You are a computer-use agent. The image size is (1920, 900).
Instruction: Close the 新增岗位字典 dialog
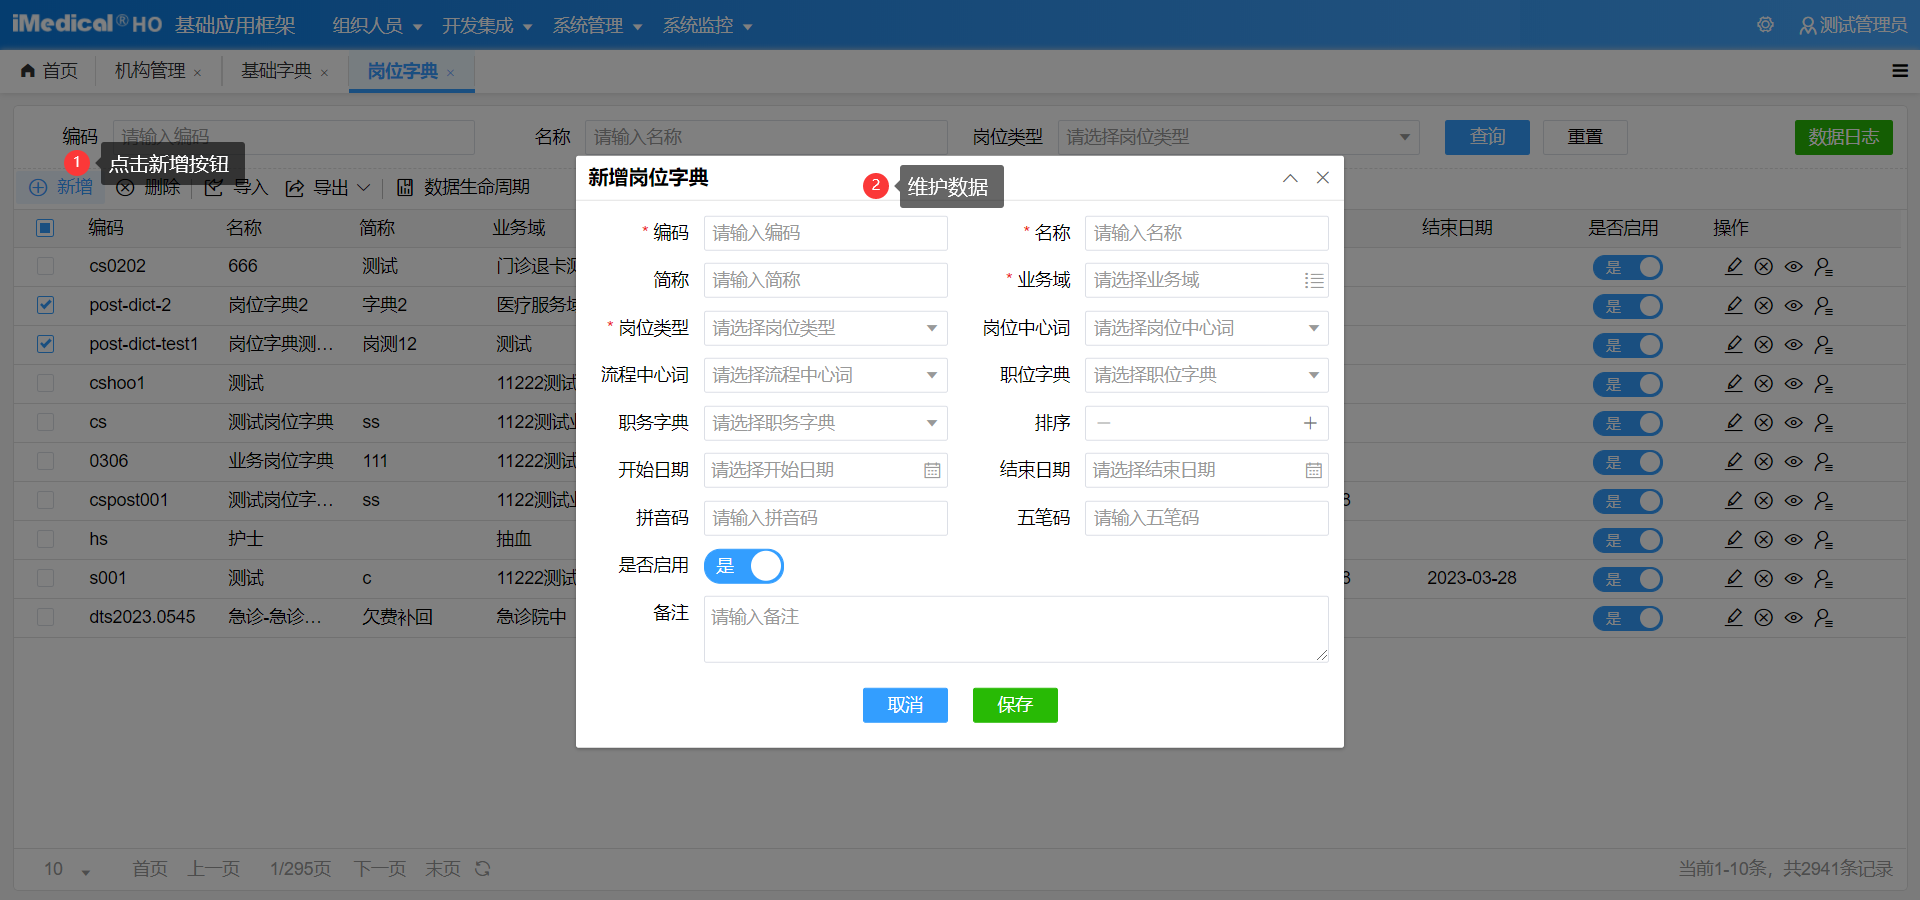point(1323,178)
